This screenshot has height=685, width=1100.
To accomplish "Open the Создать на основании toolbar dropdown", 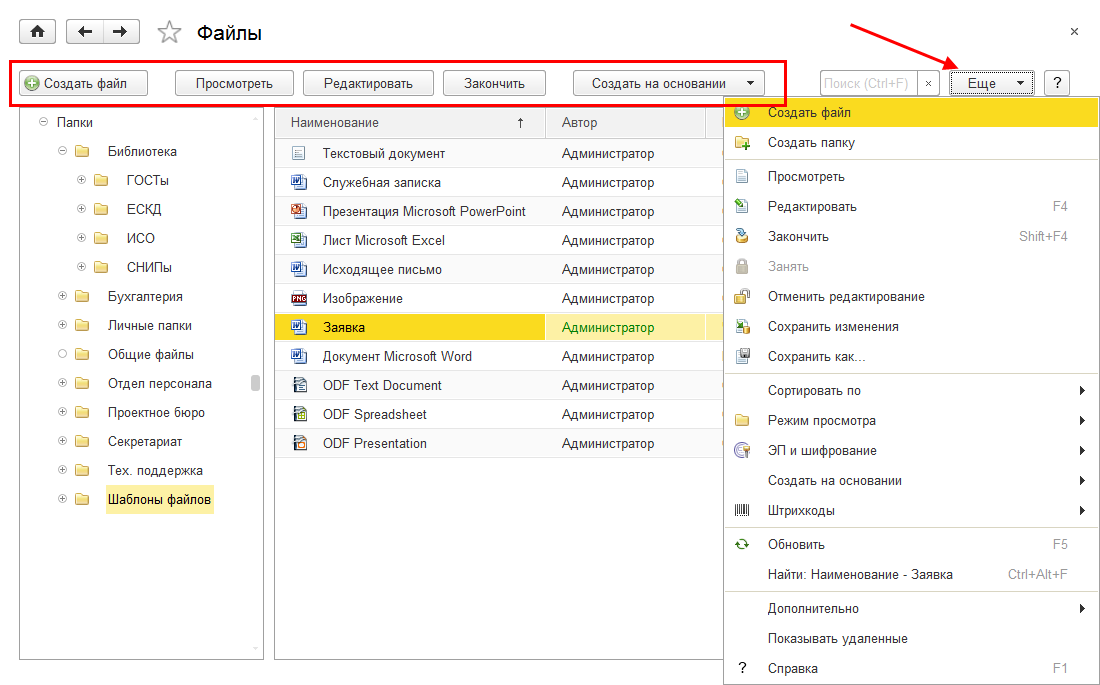I will click(668, 83).
